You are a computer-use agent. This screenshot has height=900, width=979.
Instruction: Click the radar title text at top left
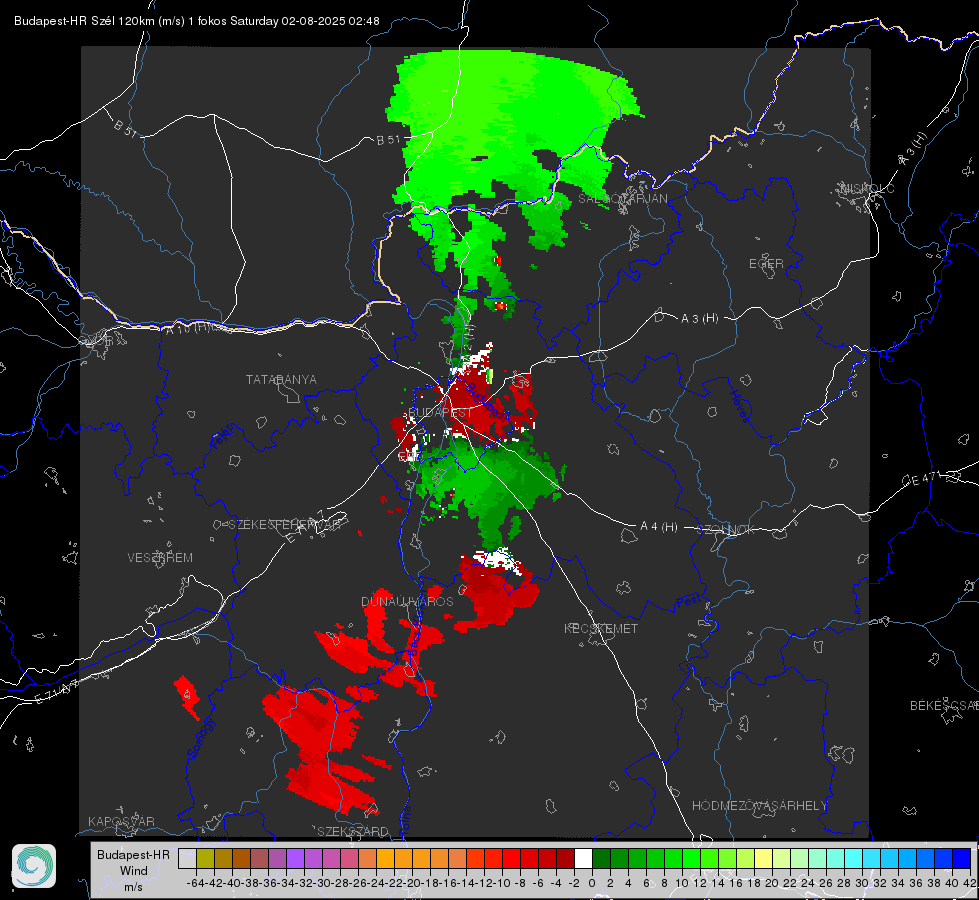[197, 21]
